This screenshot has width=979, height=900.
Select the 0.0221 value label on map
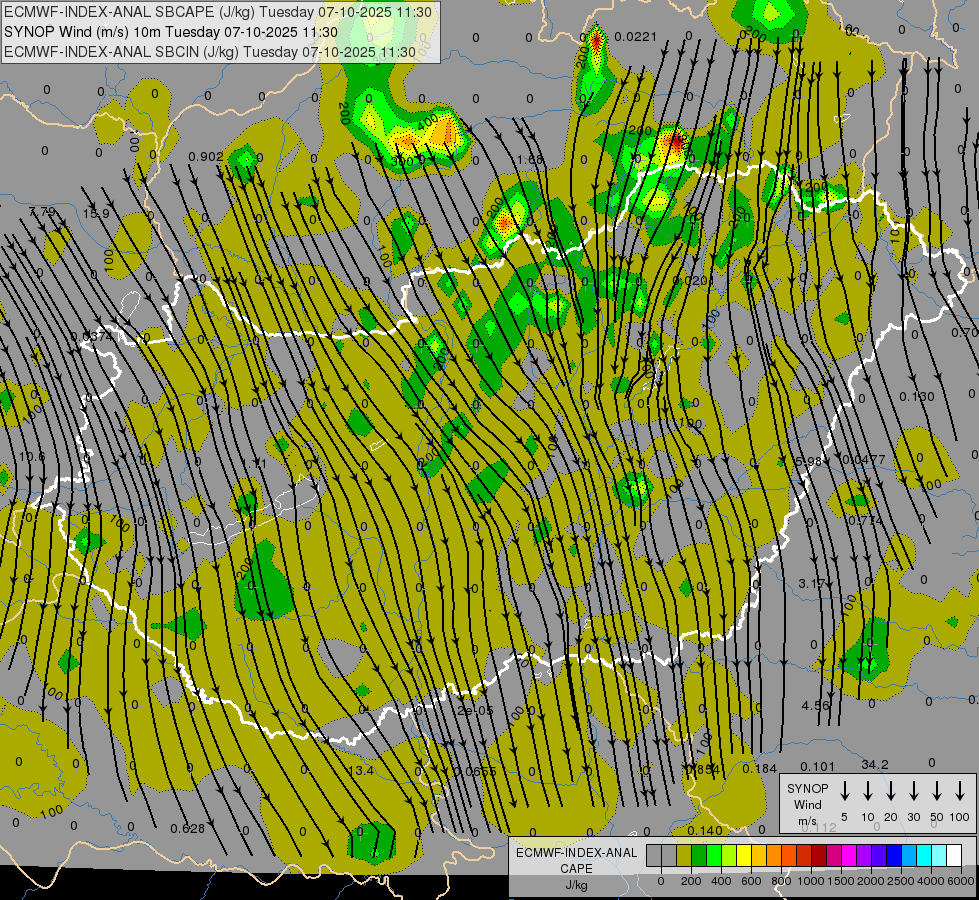635,36
